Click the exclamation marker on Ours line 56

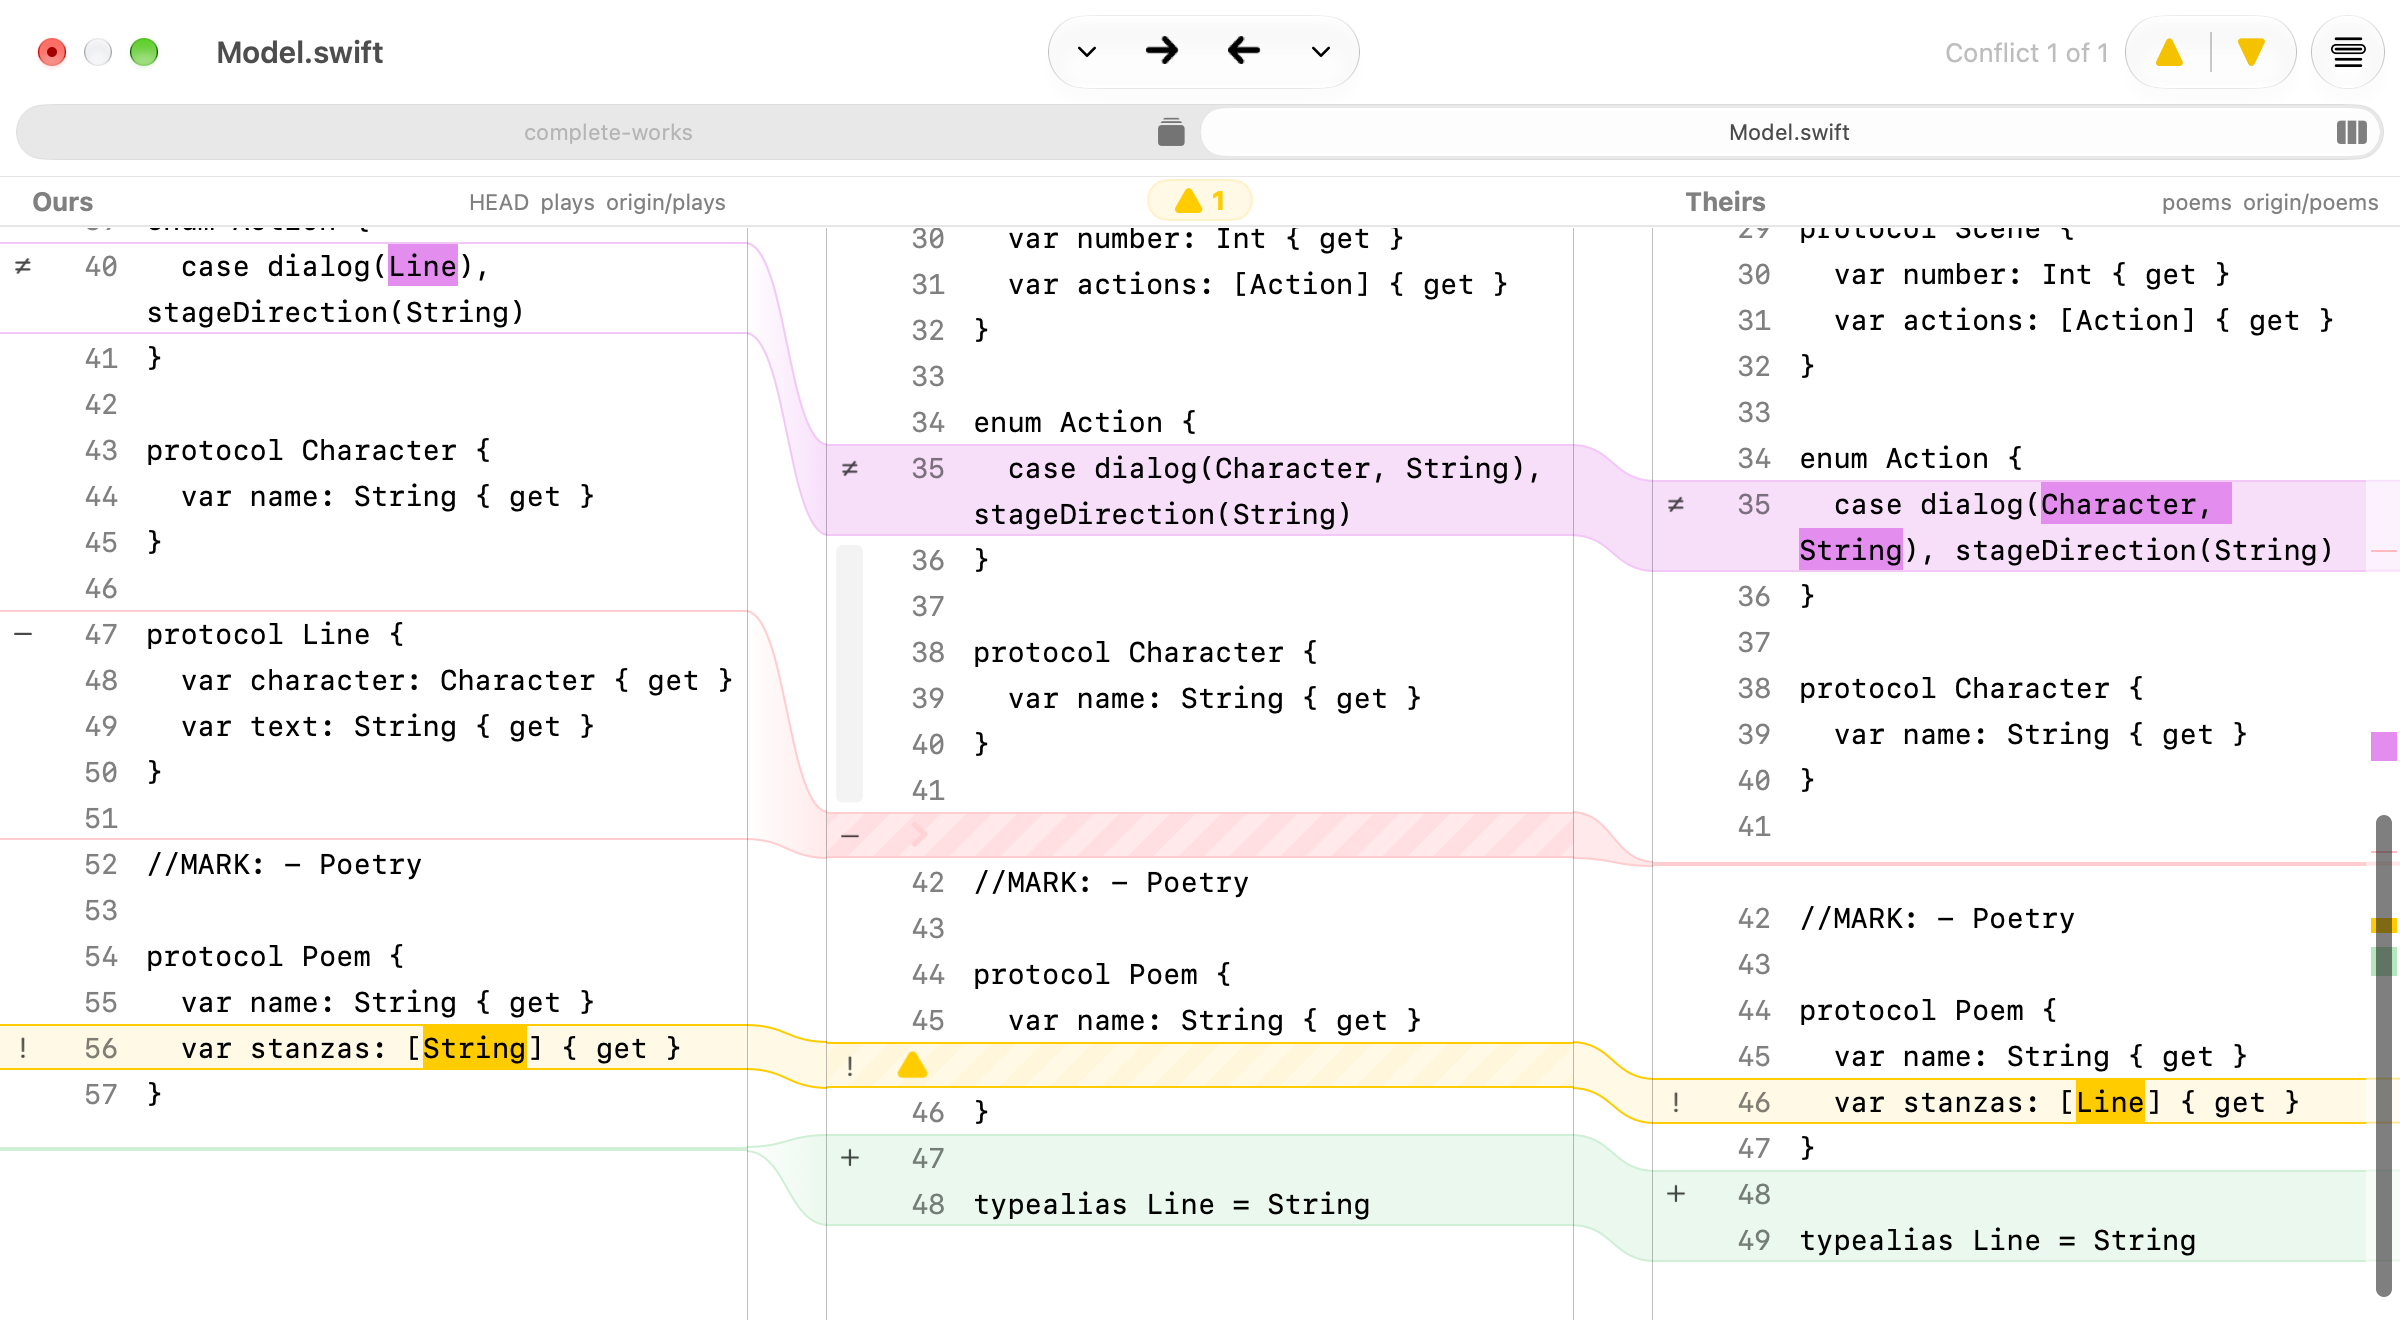point(23,1048)
